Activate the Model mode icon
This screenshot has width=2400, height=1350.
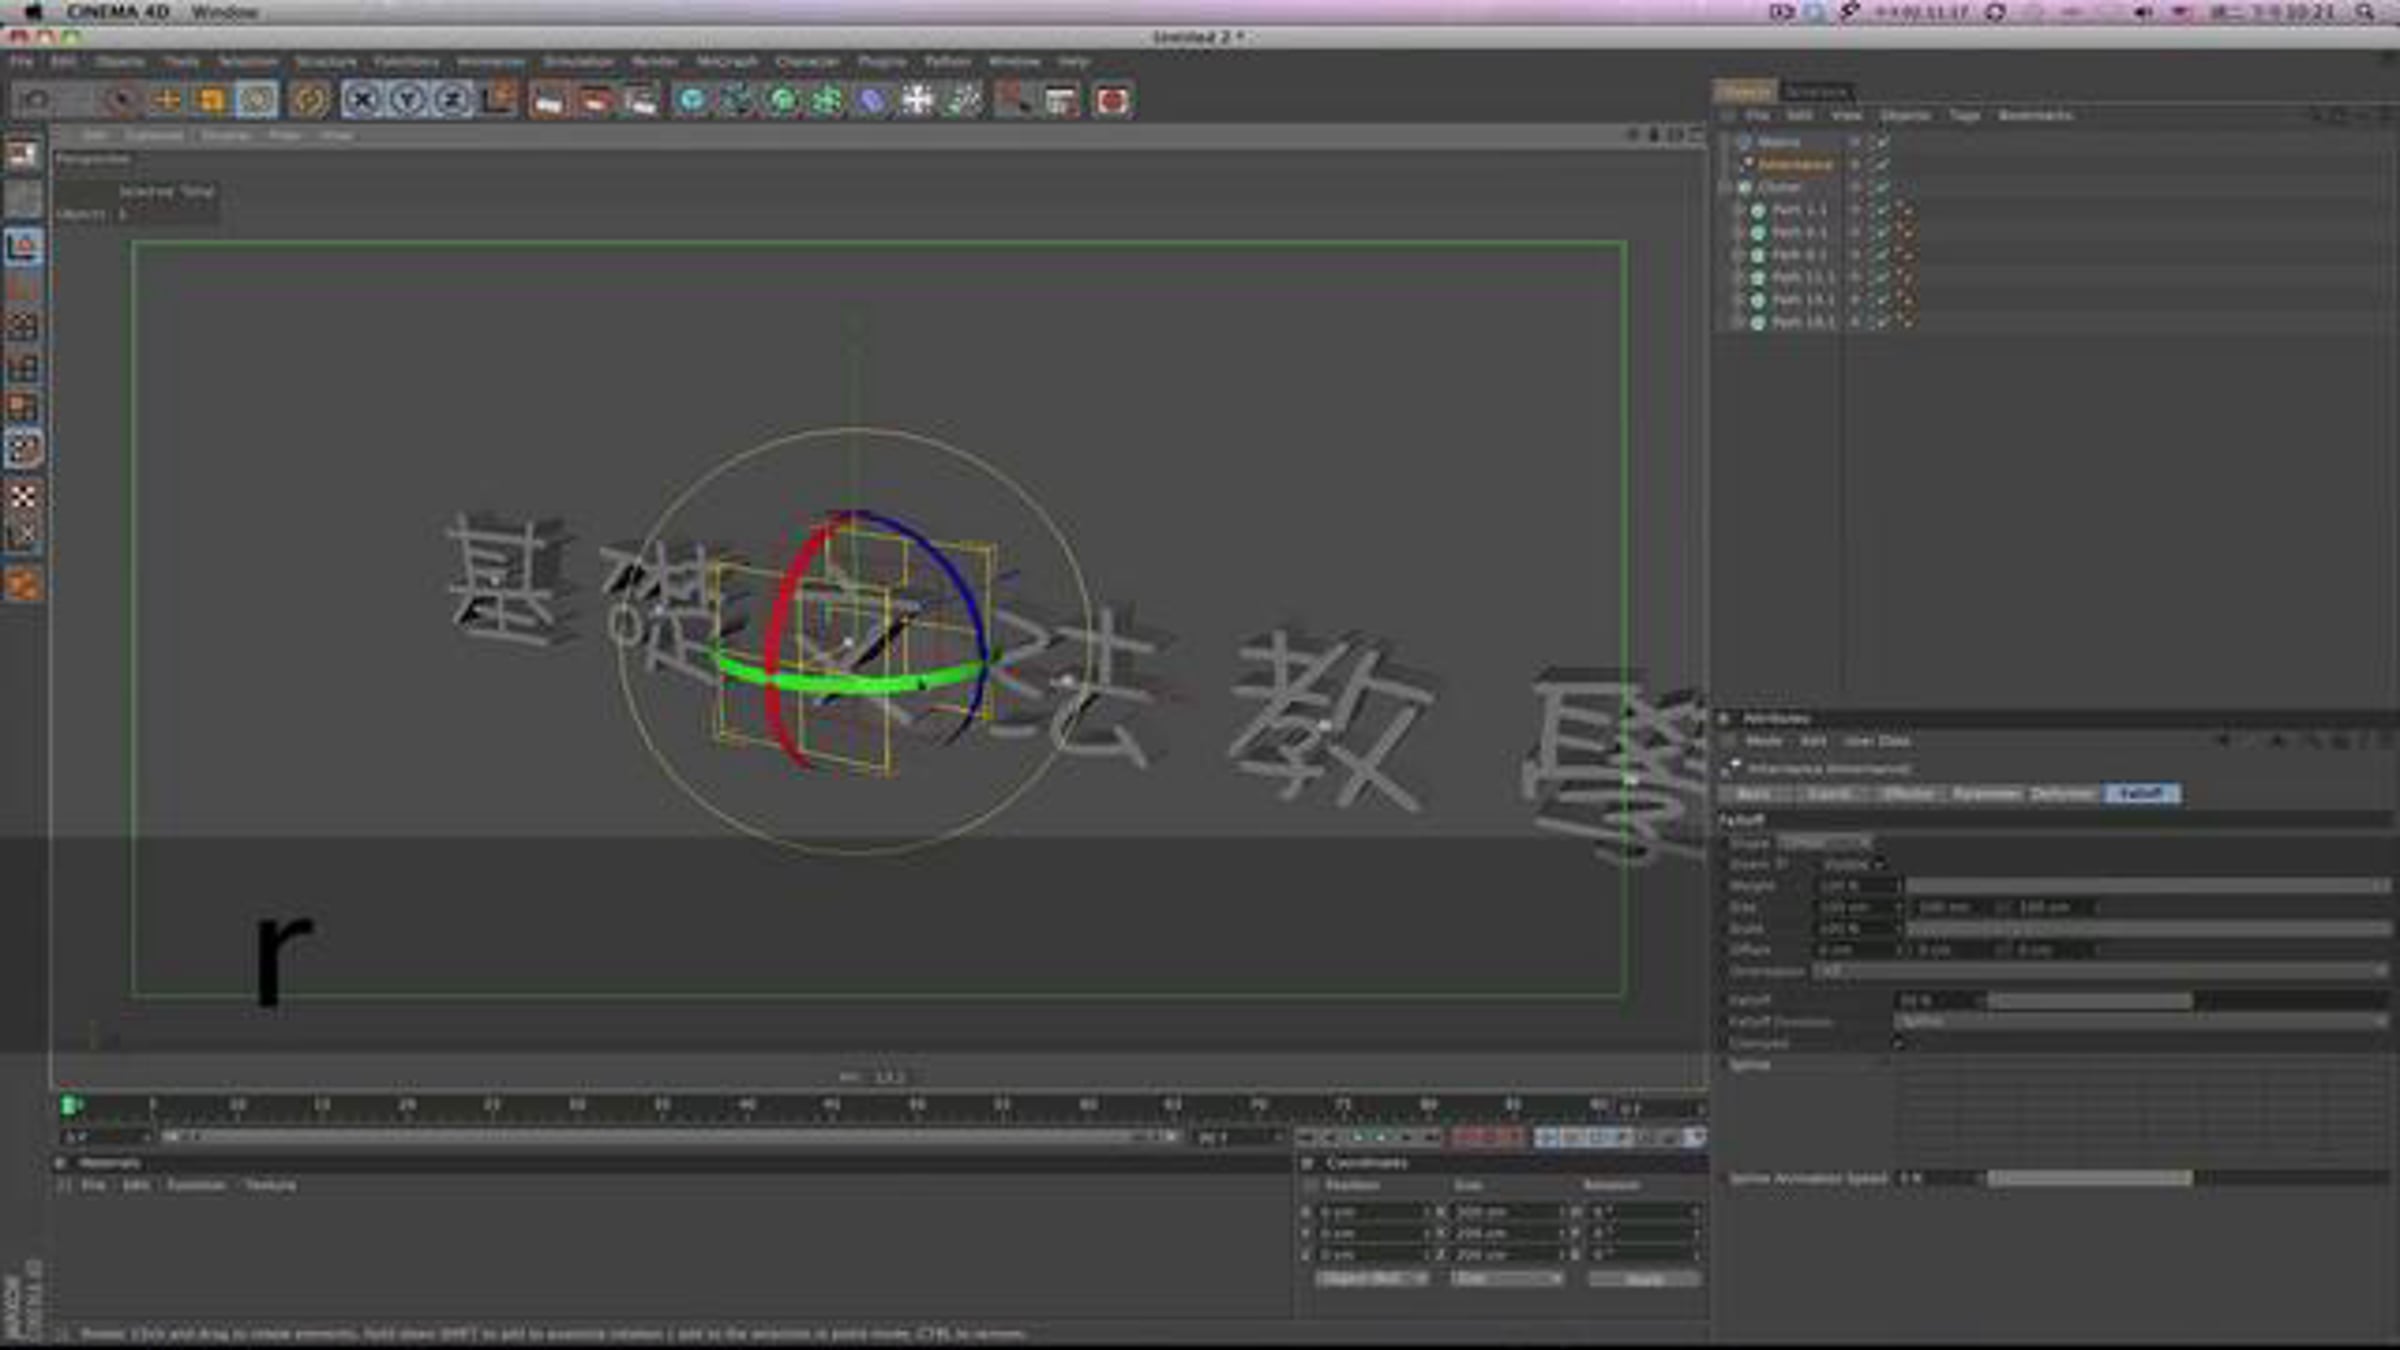tap(24, 247)
